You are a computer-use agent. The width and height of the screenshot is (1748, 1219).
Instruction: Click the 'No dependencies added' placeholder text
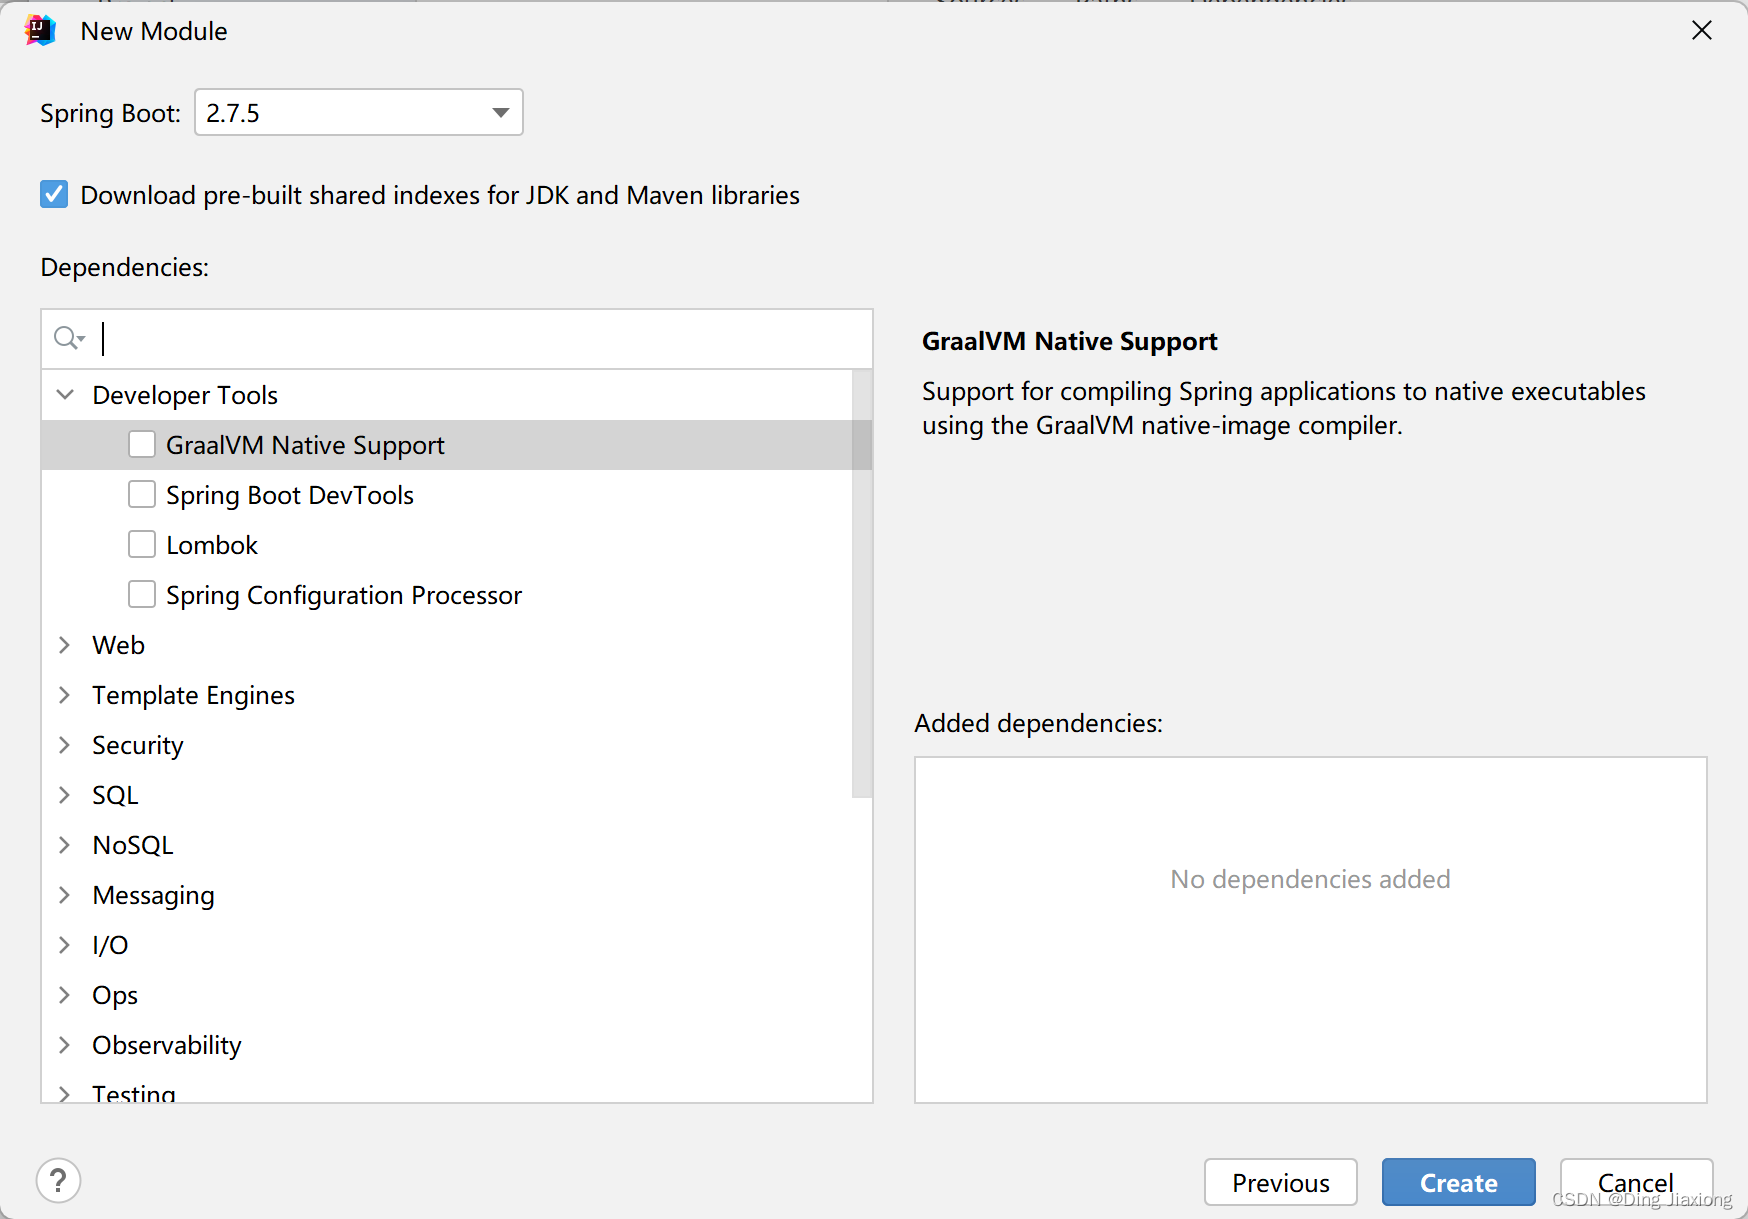click(x=1310, y=879)
